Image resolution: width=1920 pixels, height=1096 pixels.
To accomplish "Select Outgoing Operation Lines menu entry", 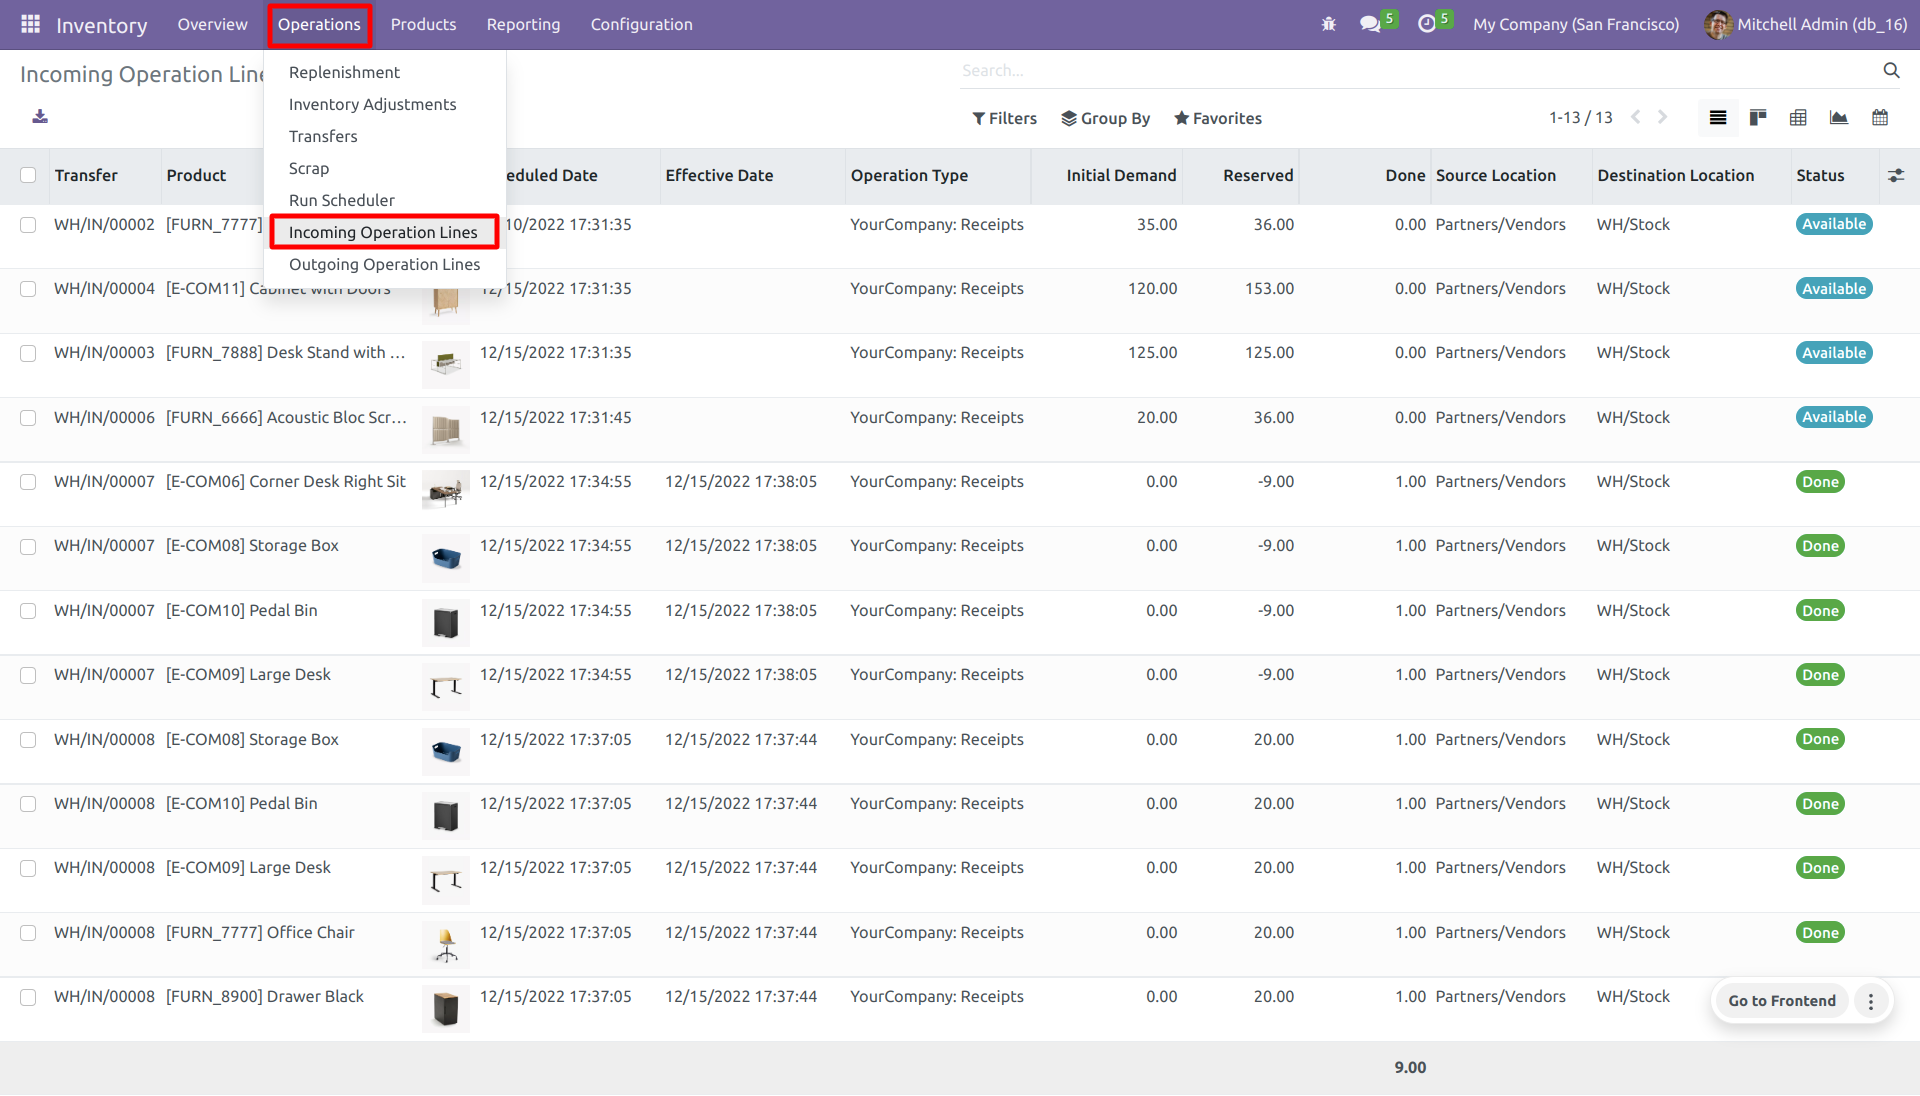I will click(384, 264).
